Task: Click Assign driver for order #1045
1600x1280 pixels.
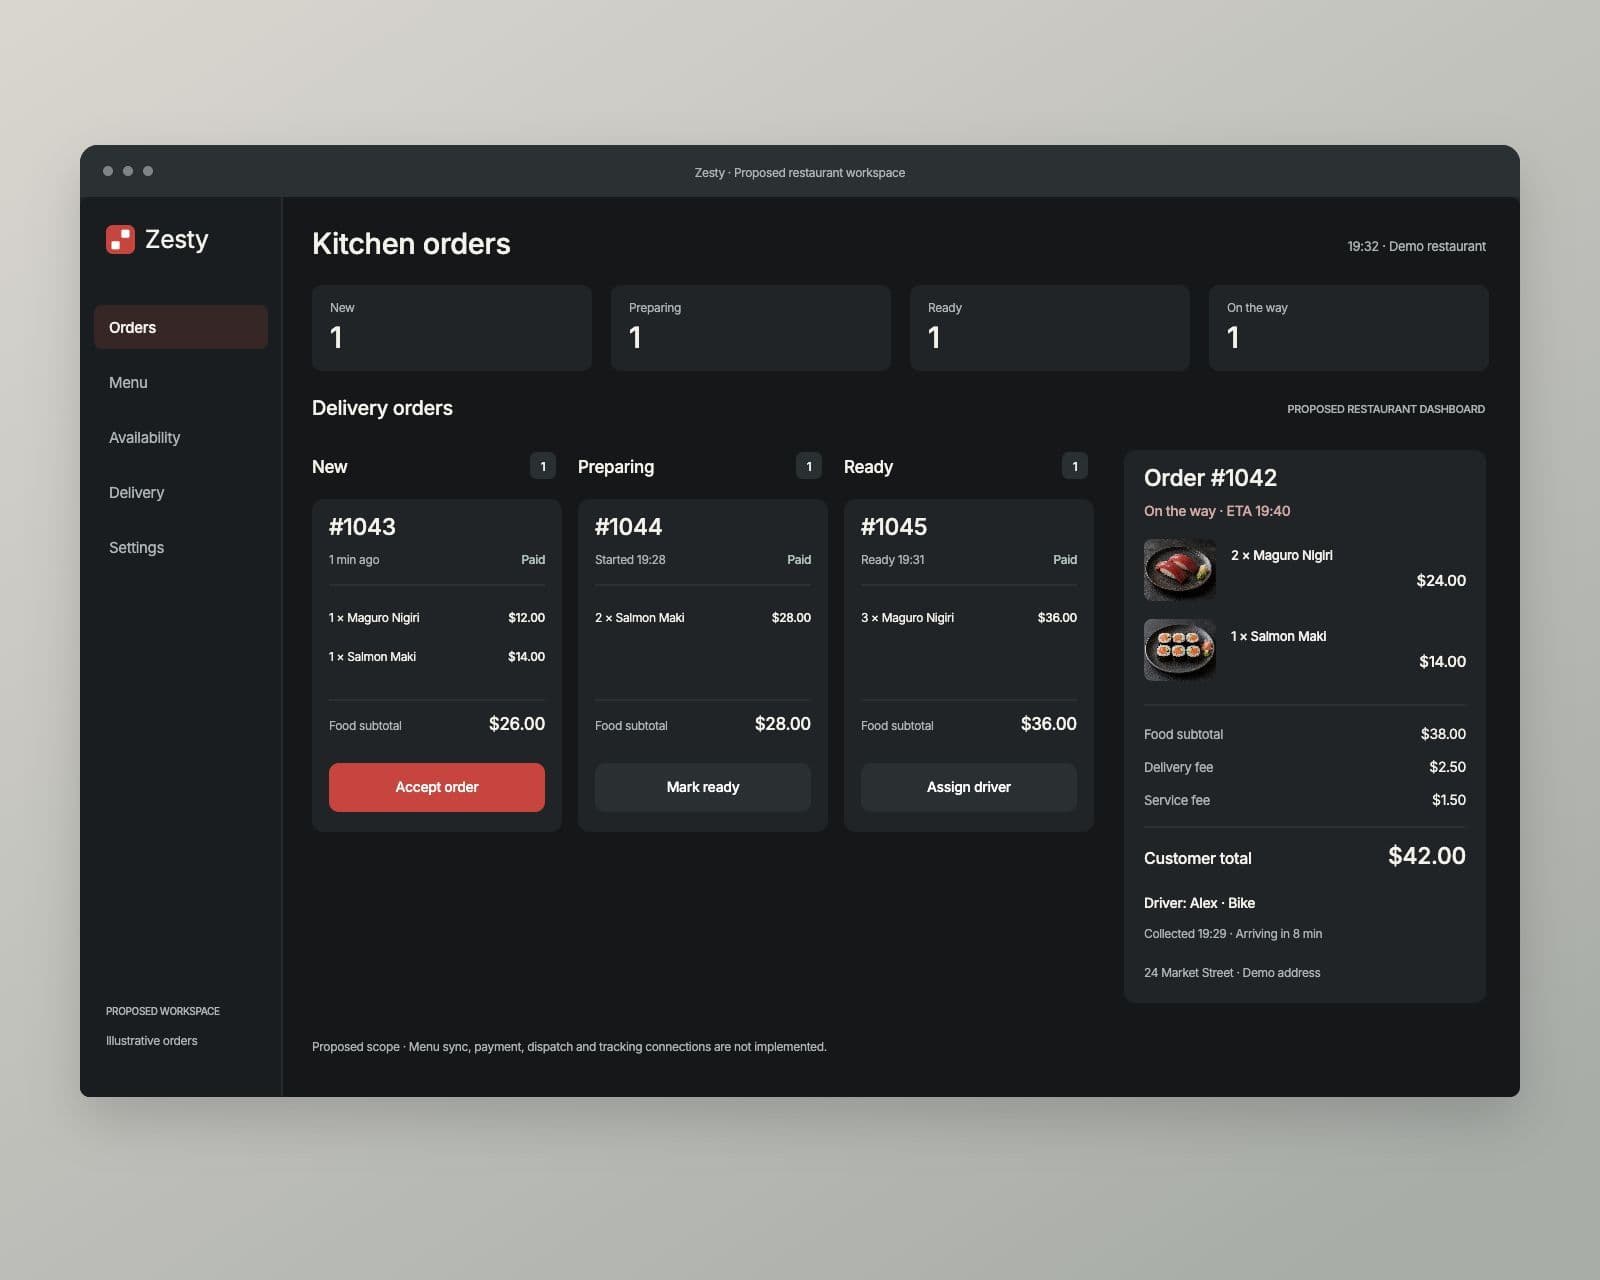Action: (x=969, y=787)
